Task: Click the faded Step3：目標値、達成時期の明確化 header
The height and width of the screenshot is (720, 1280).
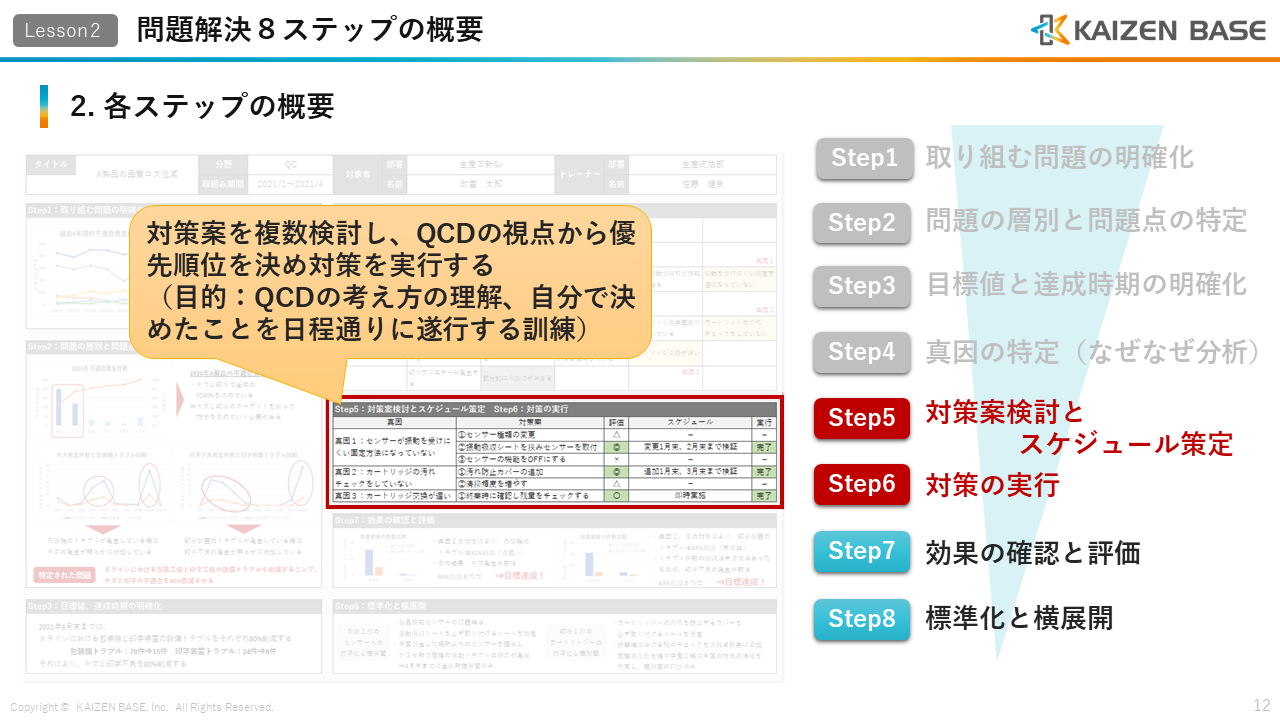Action: pos(174,606)
